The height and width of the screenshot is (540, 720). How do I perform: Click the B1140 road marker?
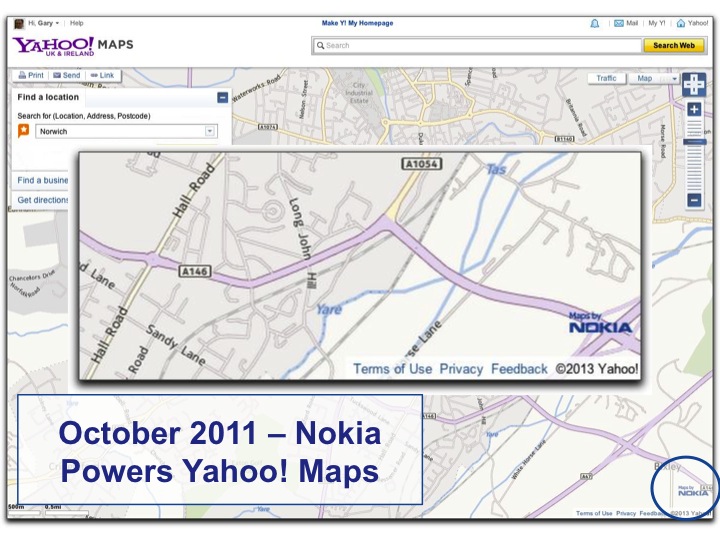565,139
